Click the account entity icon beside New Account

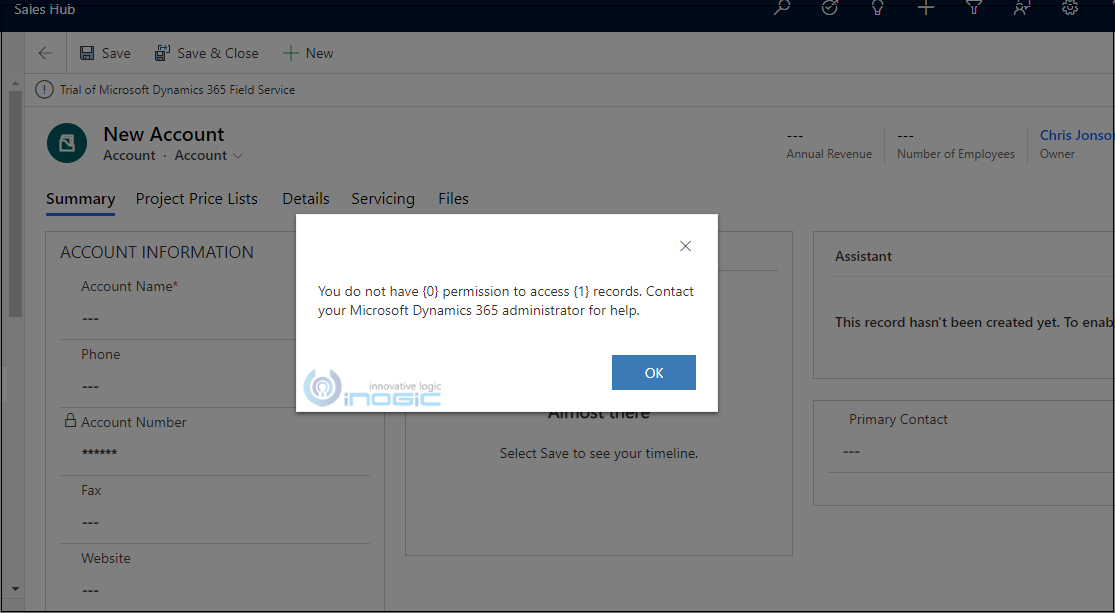(x=67, y=144)
